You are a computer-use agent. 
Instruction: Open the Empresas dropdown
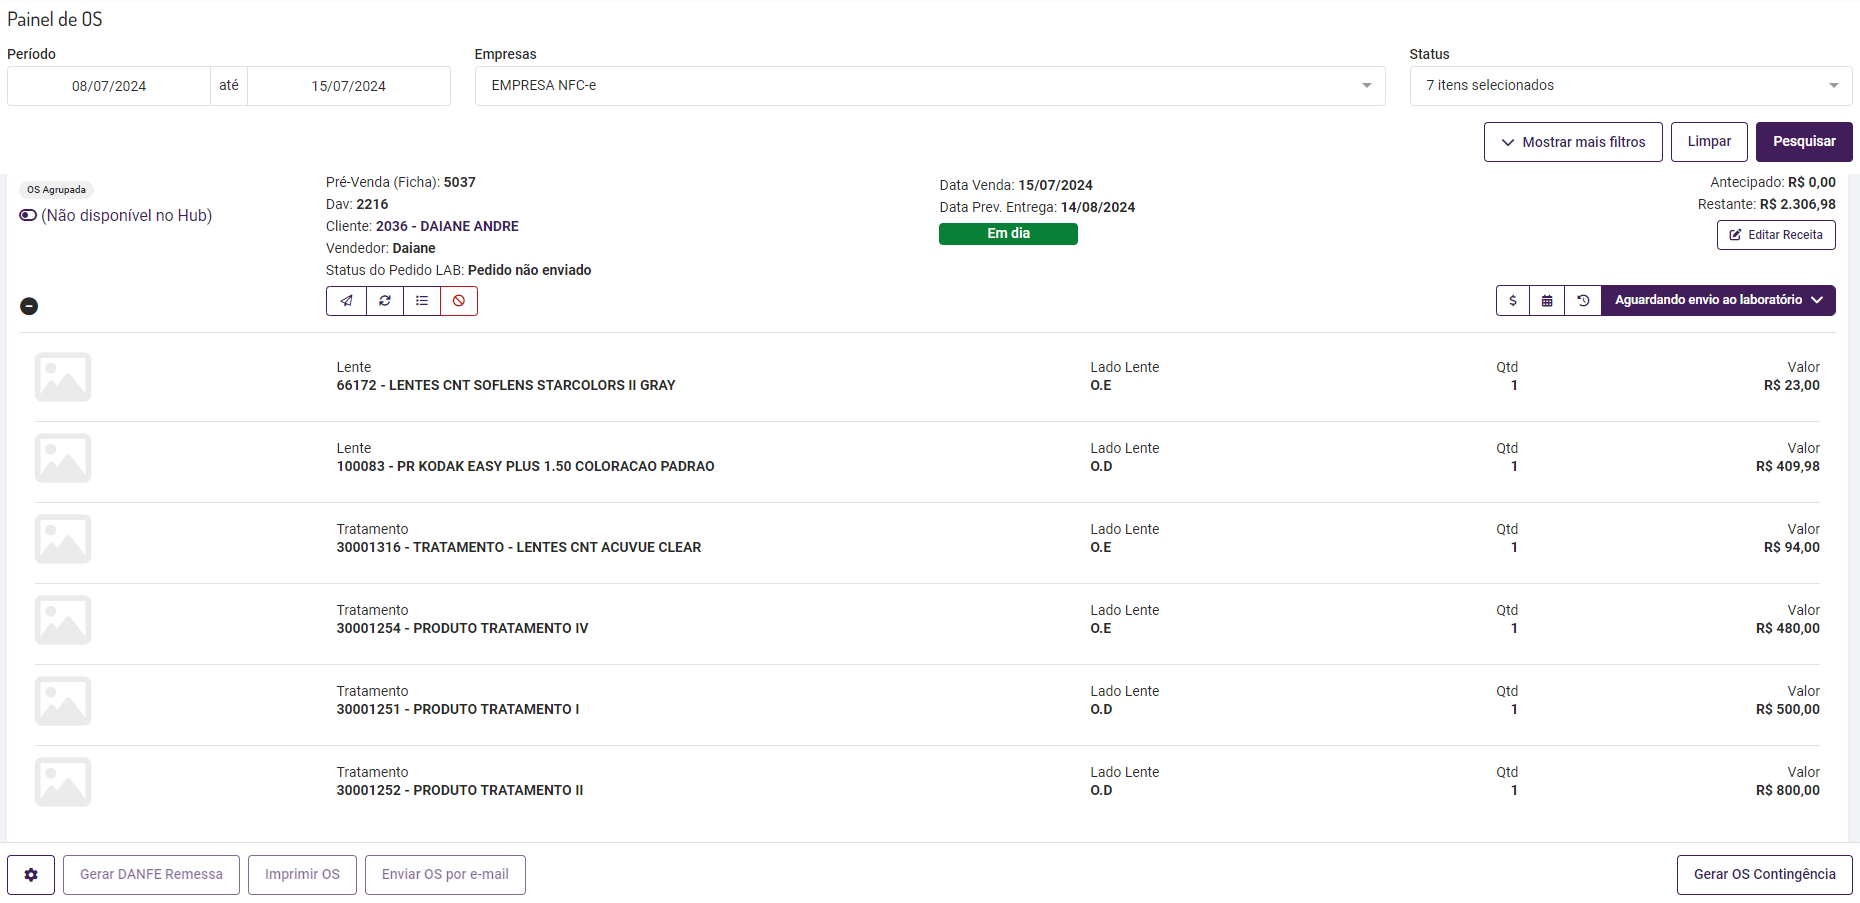pos(929,86)
